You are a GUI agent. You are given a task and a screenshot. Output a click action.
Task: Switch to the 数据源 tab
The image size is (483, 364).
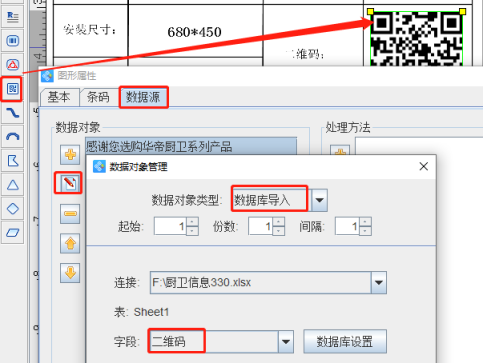143,97
